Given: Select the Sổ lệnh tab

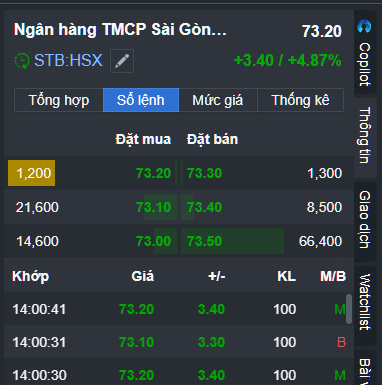Looking at the screenshot, I should (141, 100).
